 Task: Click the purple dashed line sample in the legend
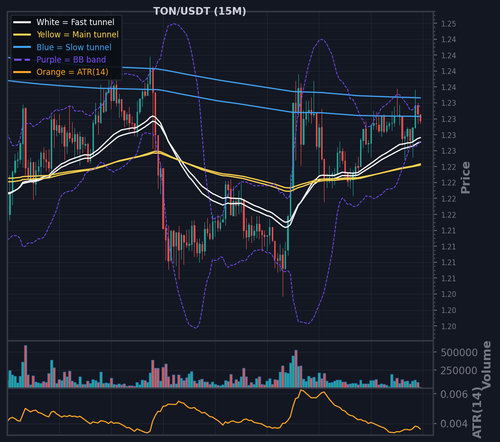(22, 60)
